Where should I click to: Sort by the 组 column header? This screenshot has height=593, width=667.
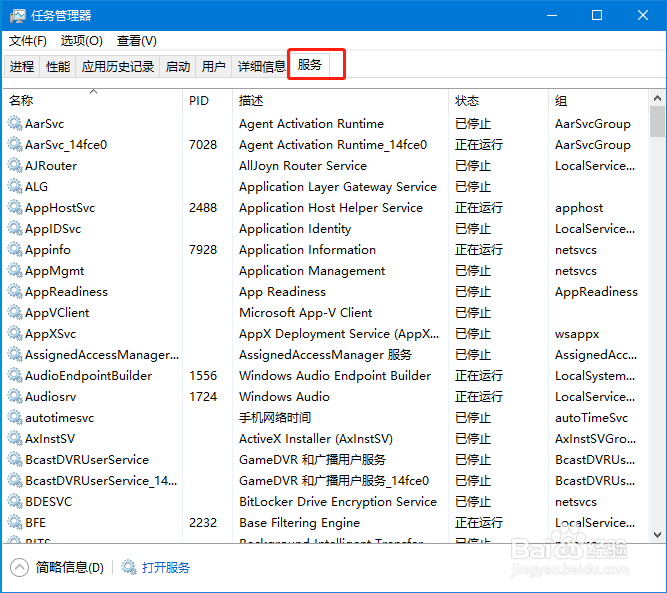click(598, 100)
